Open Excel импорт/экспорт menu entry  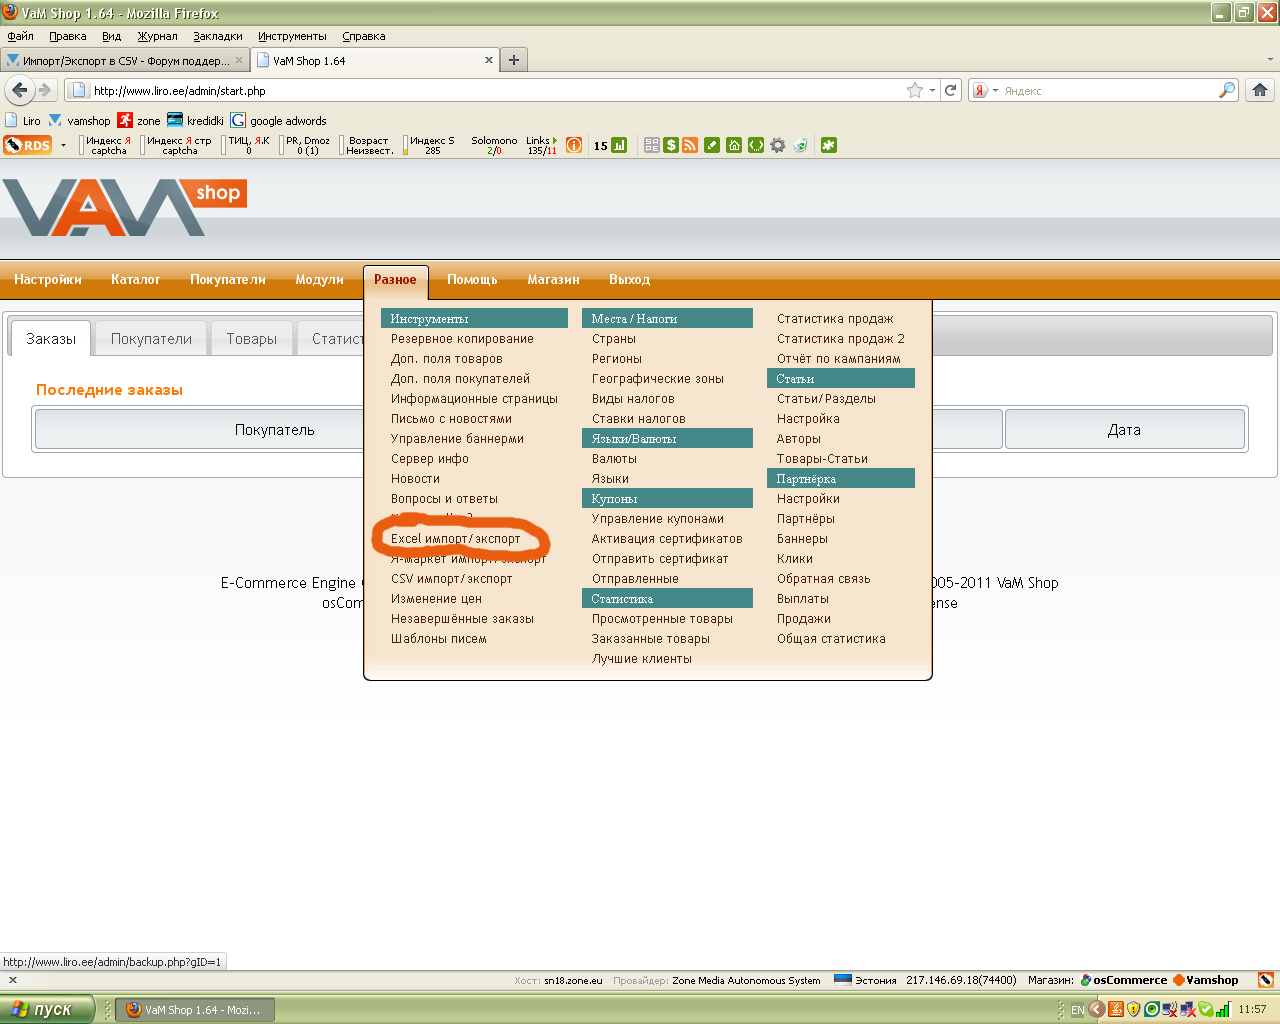(x=456, y=539)
